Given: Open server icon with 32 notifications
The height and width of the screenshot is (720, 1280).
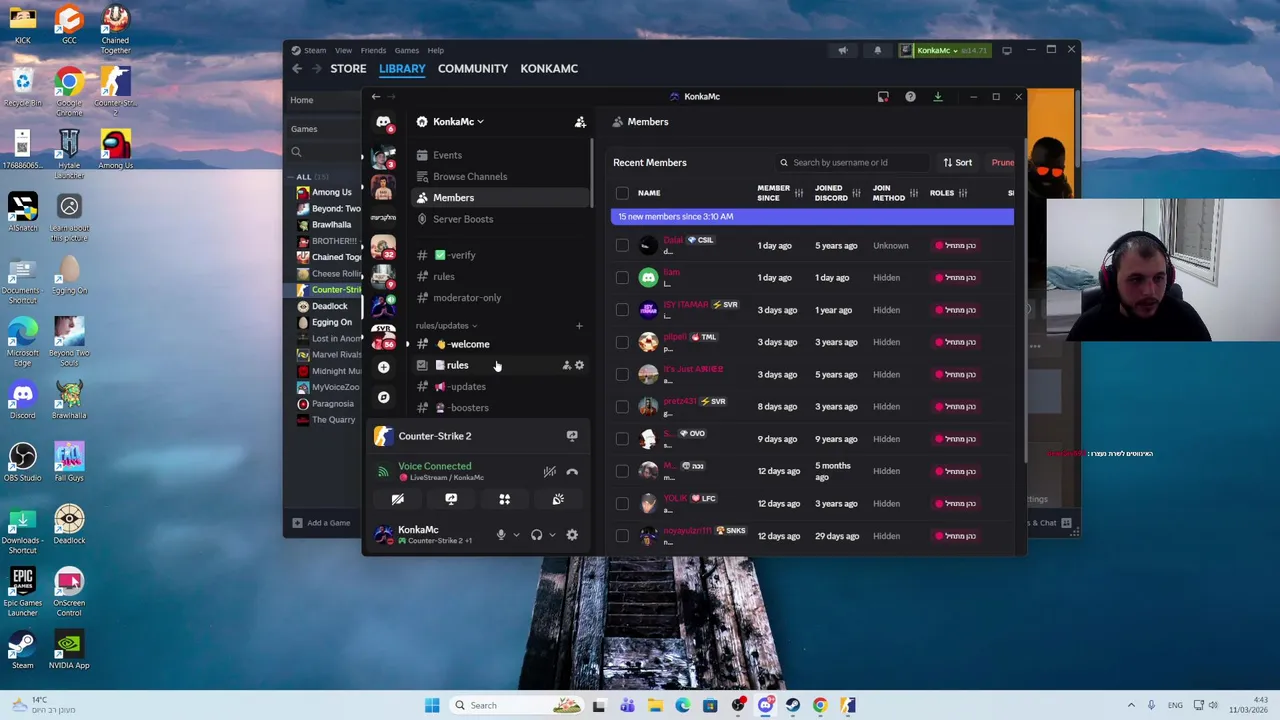Looking at the screenshot, I should [383, 246].
